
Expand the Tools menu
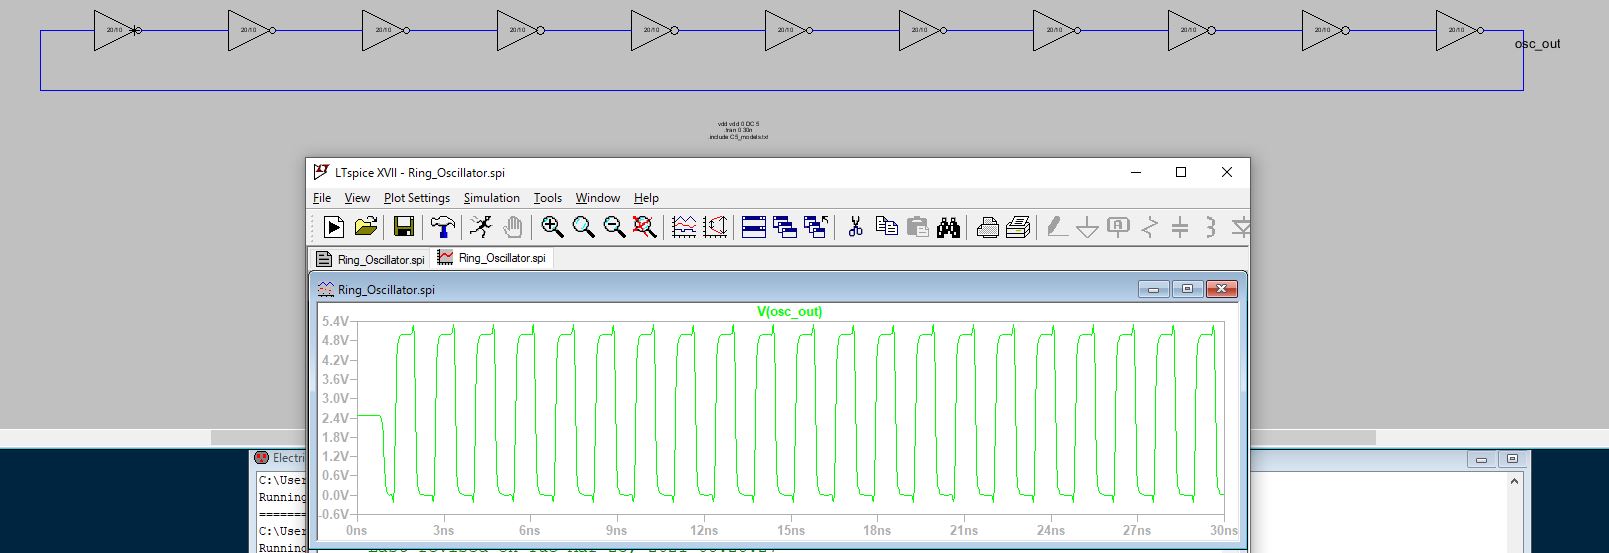coord(547,198)
